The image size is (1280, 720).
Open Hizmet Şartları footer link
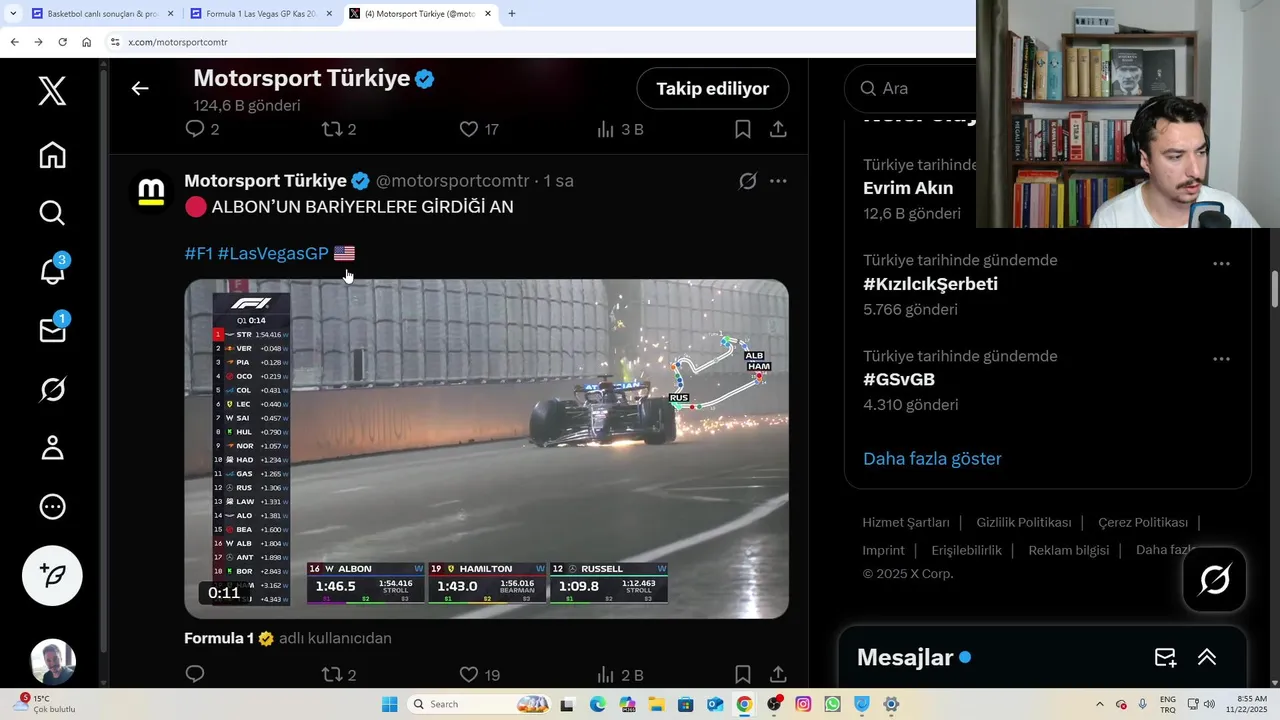point(906,522)
